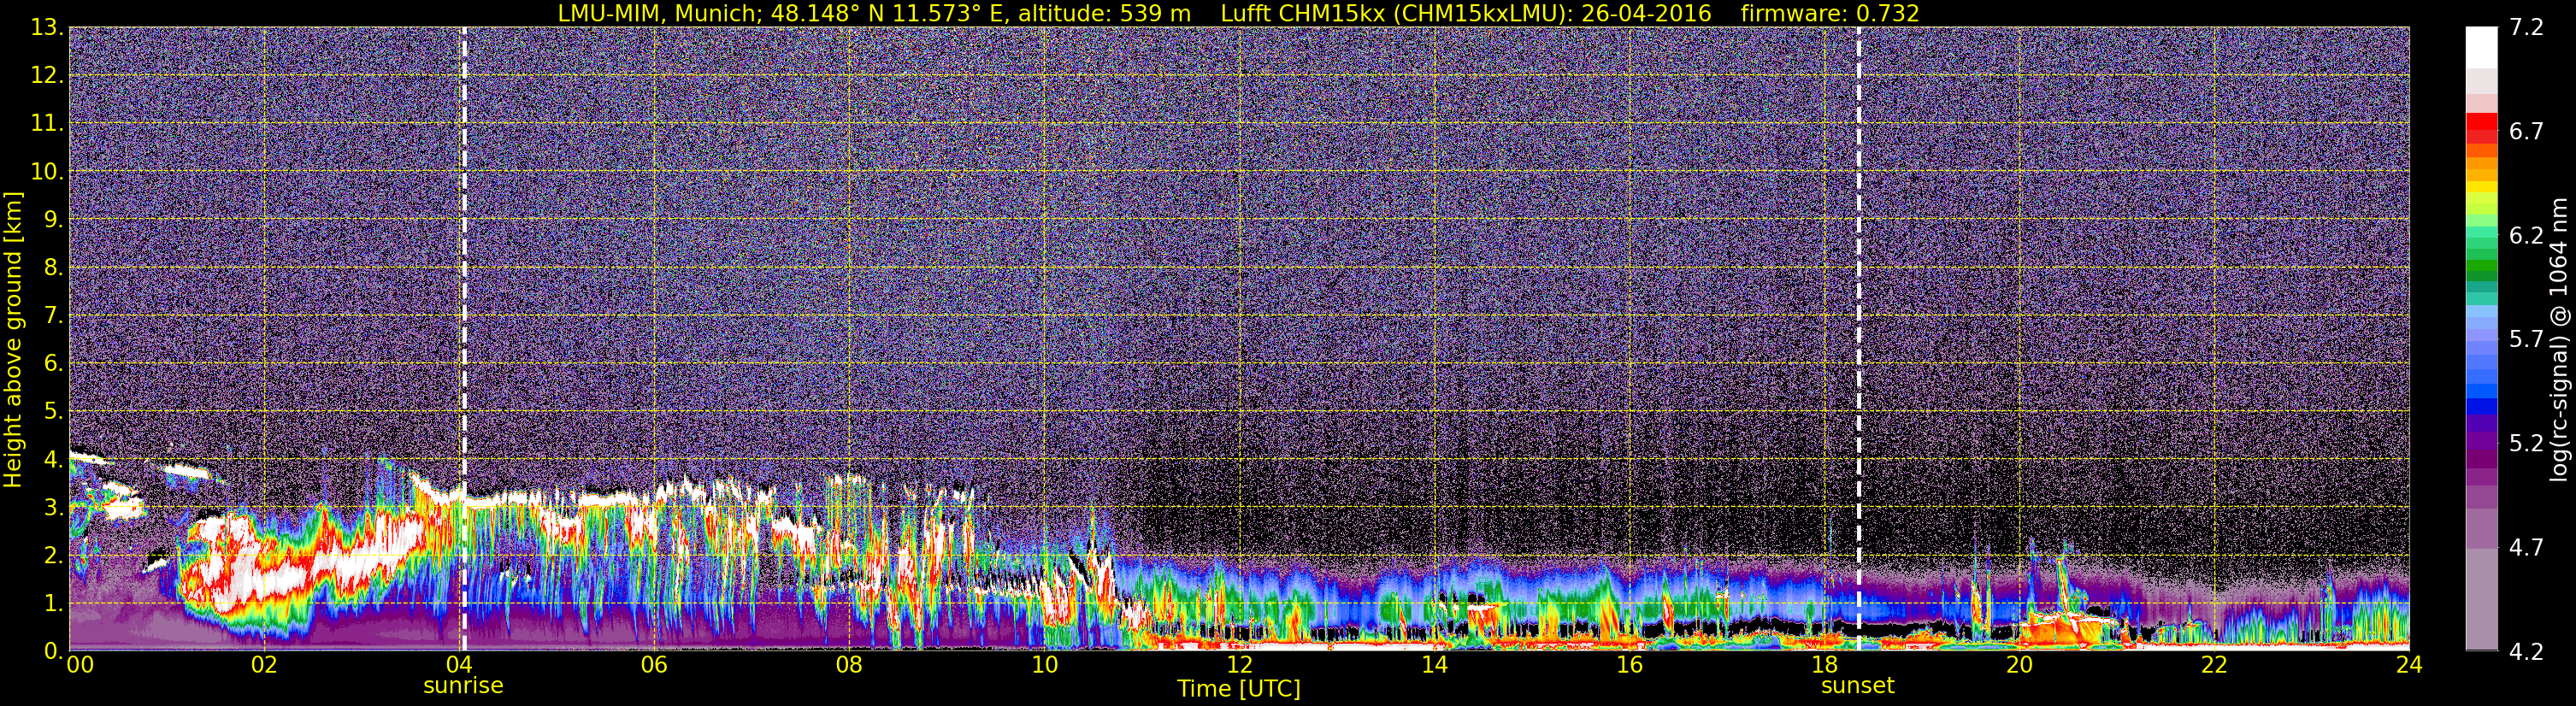Viewport: 2576px width, 706px height.
Task: Click the white segment at colorbar top
Action: [2481, 47]
